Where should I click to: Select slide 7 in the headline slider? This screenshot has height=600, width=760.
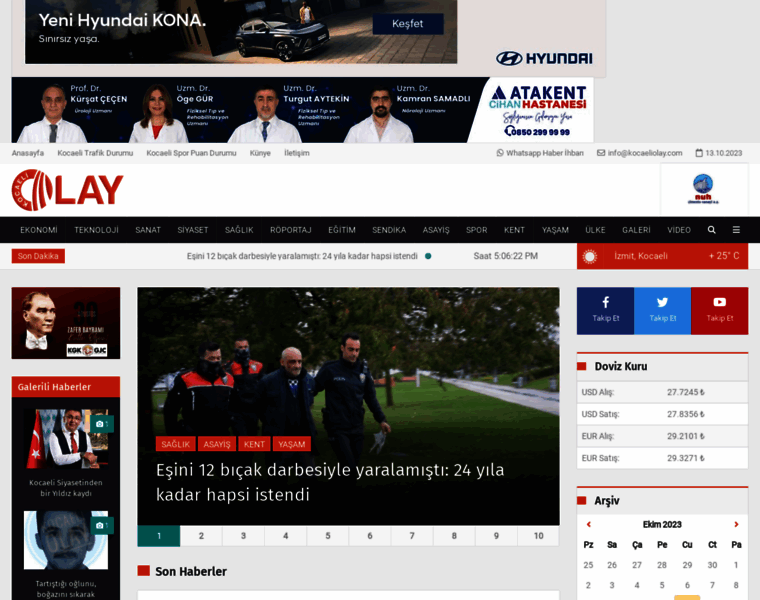pyautogui.click(x=412, y=536)
